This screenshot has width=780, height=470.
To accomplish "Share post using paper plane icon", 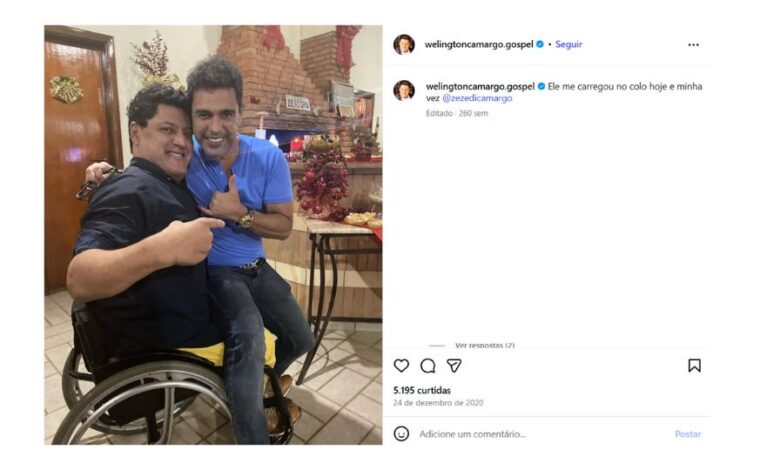I will click(454, 366).
